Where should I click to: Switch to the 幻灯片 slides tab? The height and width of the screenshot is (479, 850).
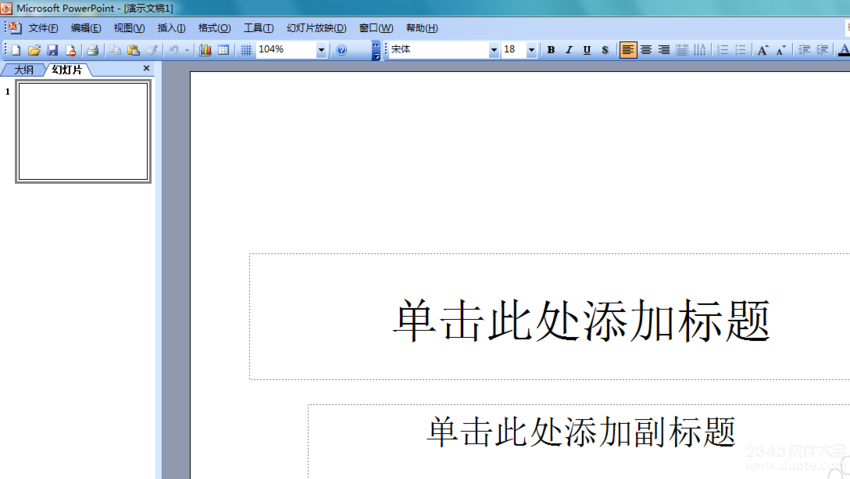67,70
